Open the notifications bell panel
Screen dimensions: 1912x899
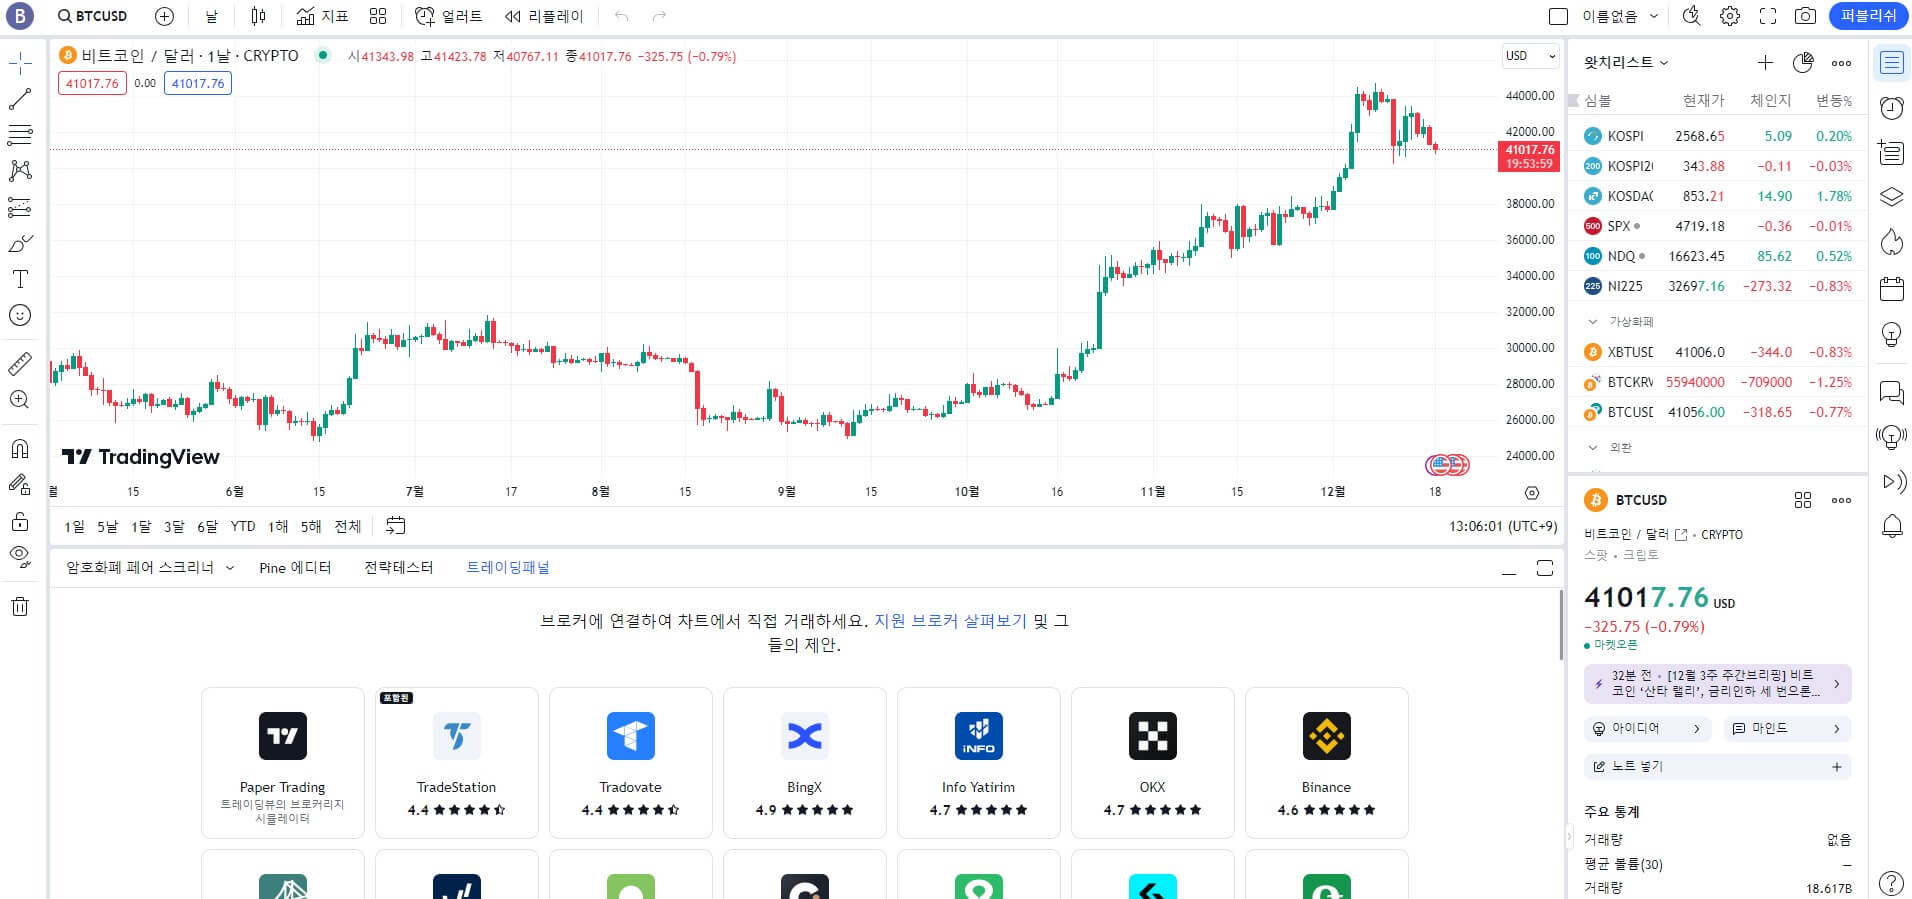(1891, 526)
